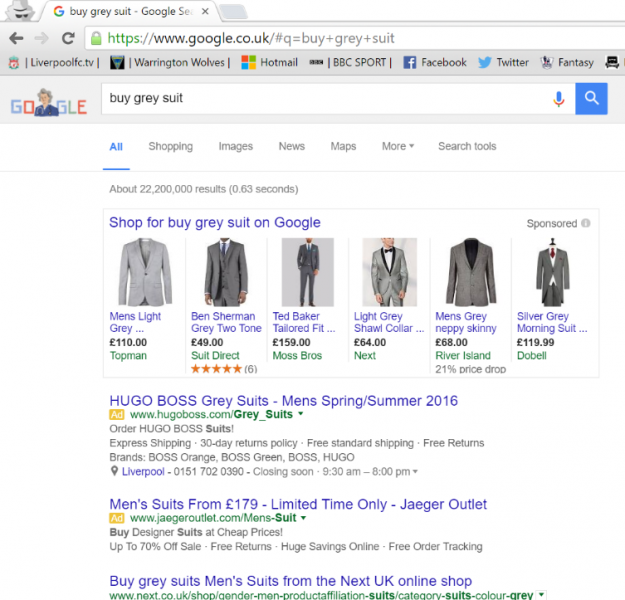Open the 'Mens Light Grey ...' product link

coord(135,322)
